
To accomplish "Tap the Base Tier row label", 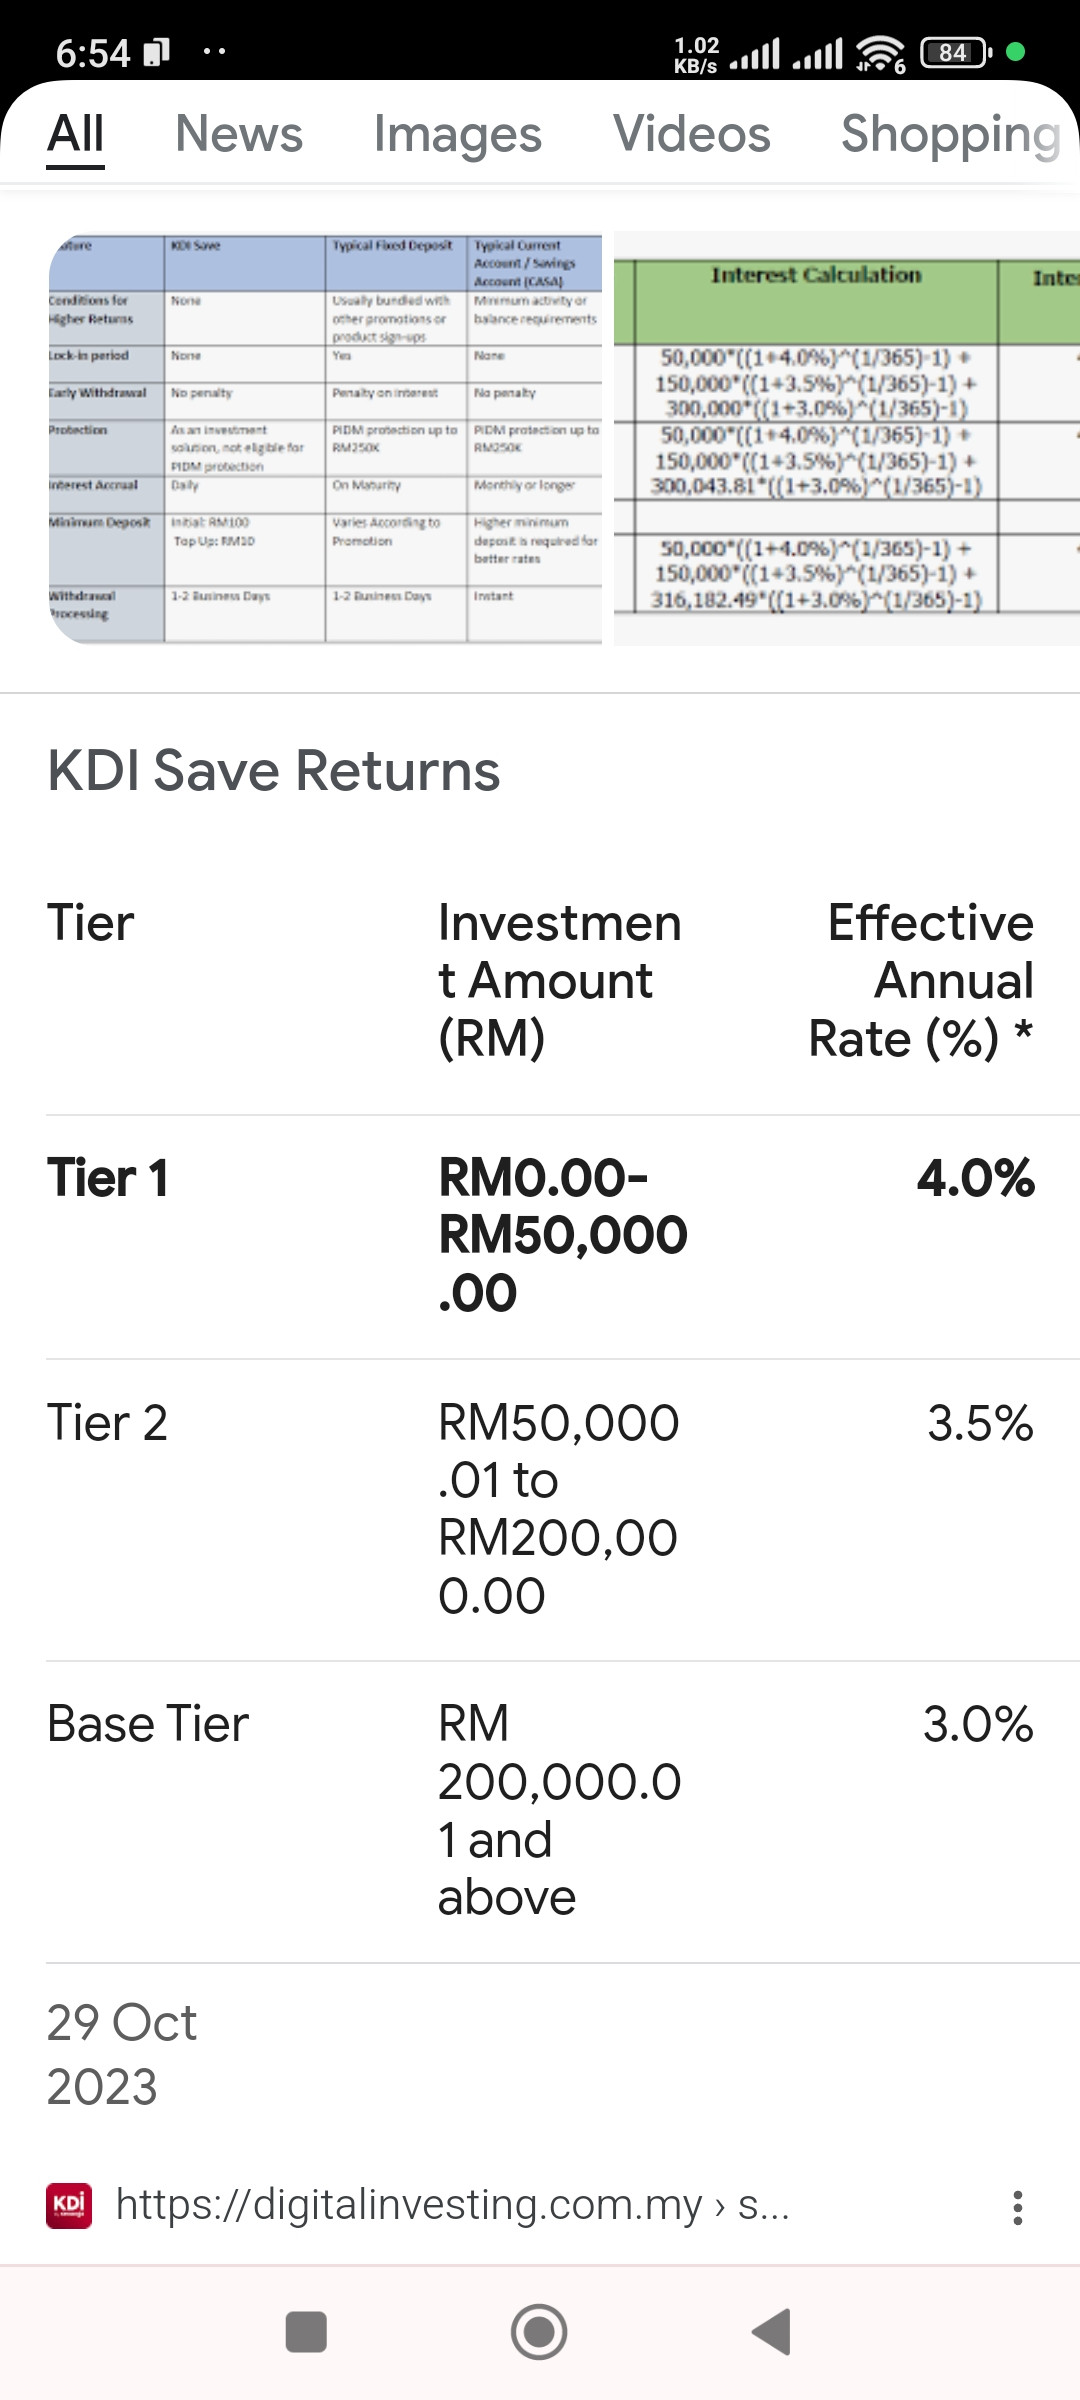I will pyautogui.click(x=148, y=1724).
